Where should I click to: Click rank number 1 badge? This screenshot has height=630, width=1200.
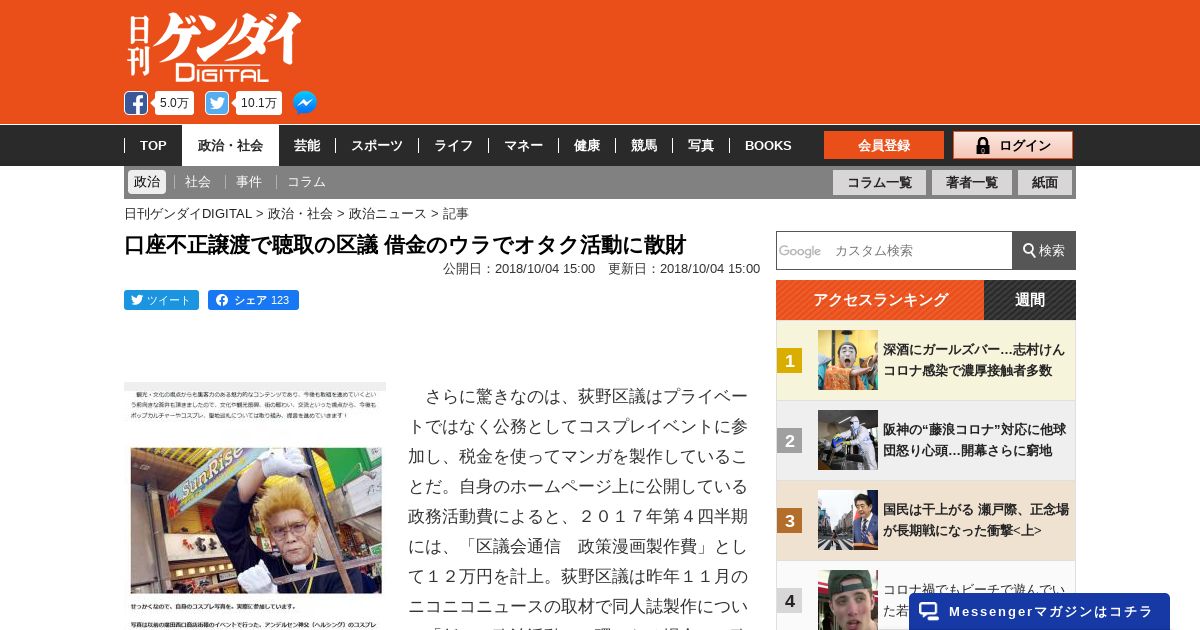[x=790, y=360]
